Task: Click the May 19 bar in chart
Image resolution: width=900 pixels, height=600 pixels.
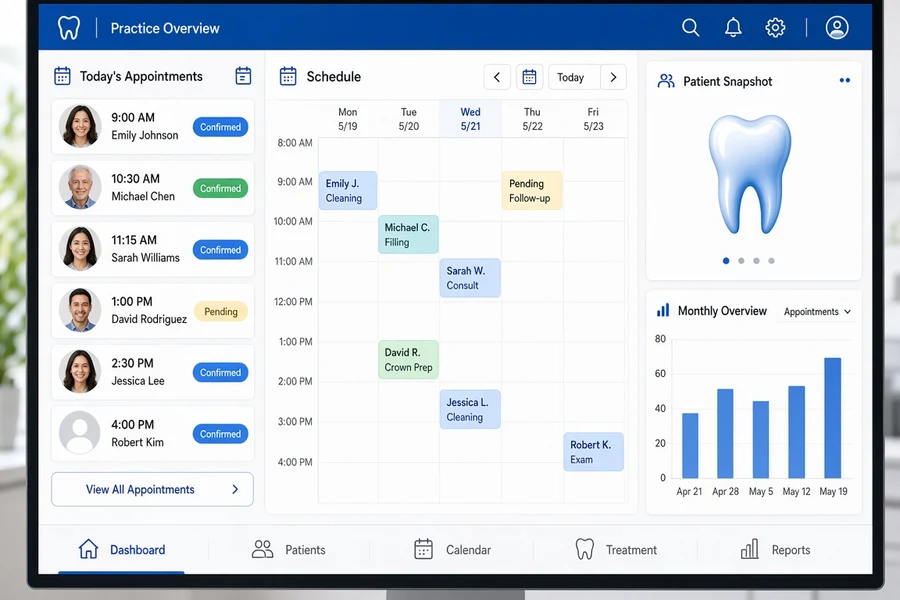Action: pyautogui.click(x=833, y=418)
